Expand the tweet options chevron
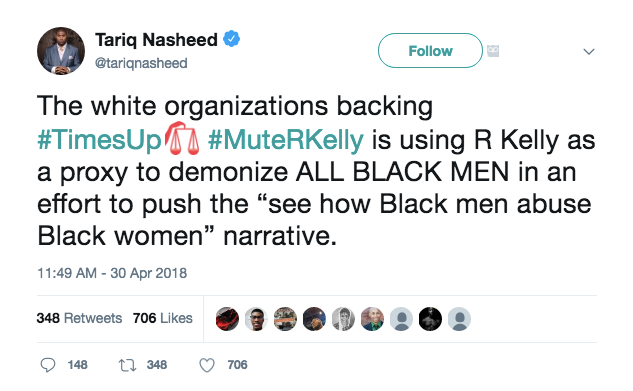633x391 pixels. (x=589, y=52)
